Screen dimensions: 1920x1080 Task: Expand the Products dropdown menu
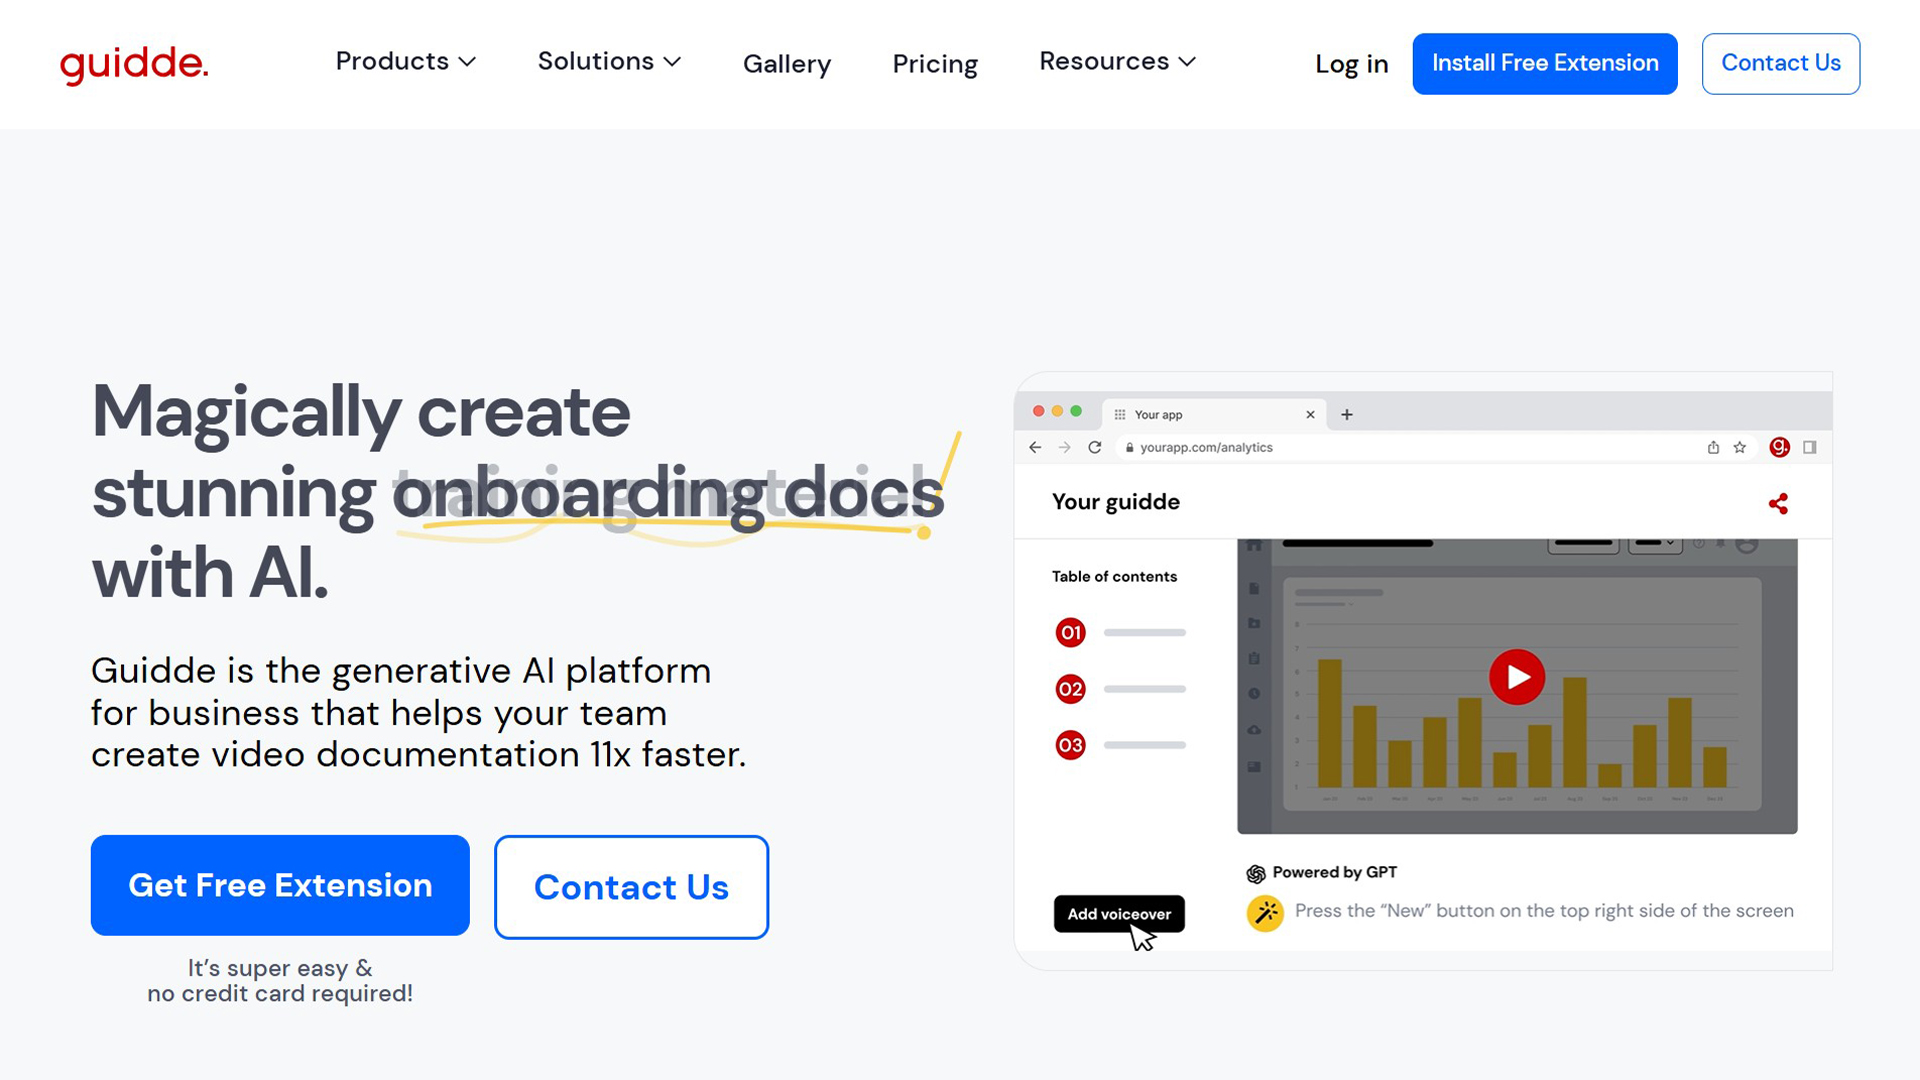pyautogui.click(x=405, y=62)
